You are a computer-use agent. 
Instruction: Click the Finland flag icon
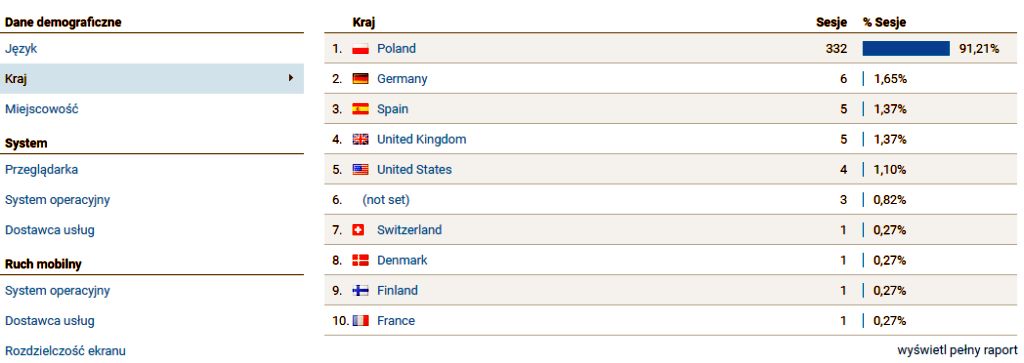[x=360, y=291]
